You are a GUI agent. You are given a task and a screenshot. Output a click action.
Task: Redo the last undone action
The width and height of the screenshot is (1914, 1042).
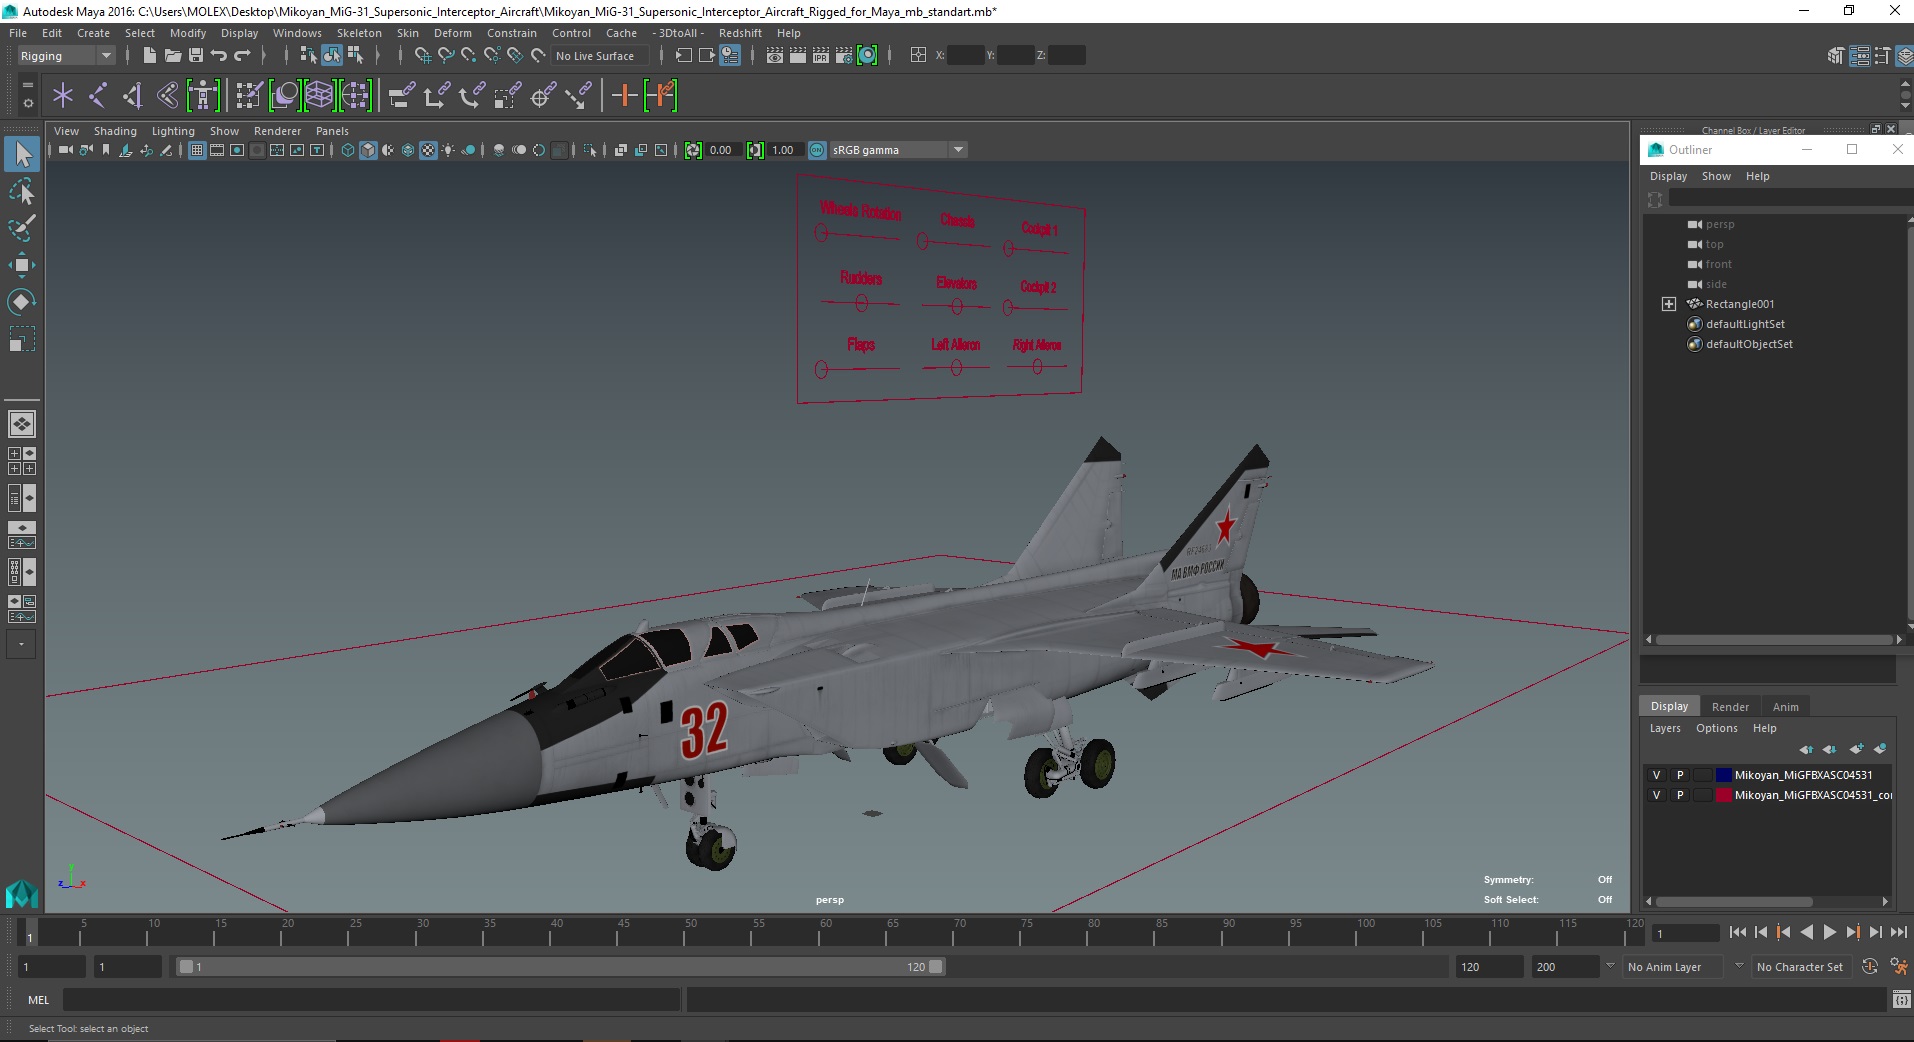(x=242, y=56)
